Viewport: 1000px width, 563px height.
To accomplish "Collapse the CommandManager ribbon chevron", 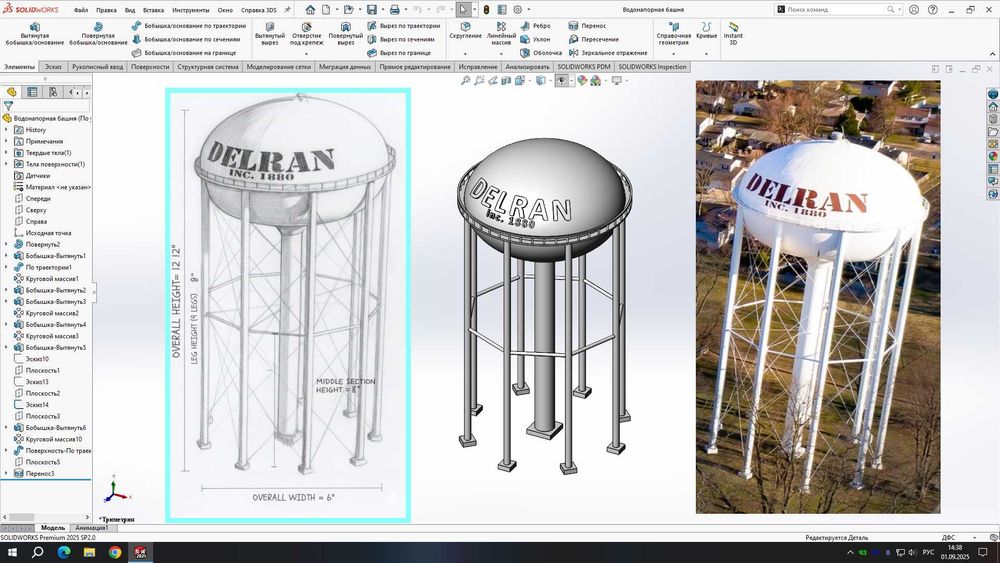I will 992,54.
